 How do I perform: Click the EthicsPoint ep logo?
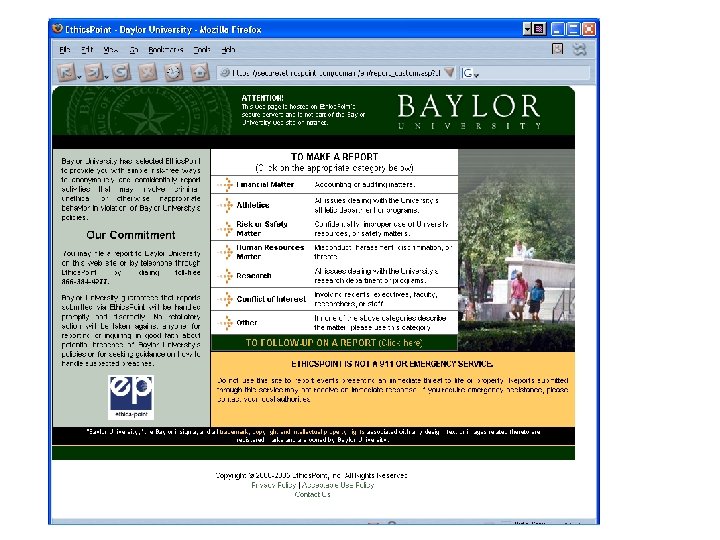pyautogui.click(x=131, y=397)
